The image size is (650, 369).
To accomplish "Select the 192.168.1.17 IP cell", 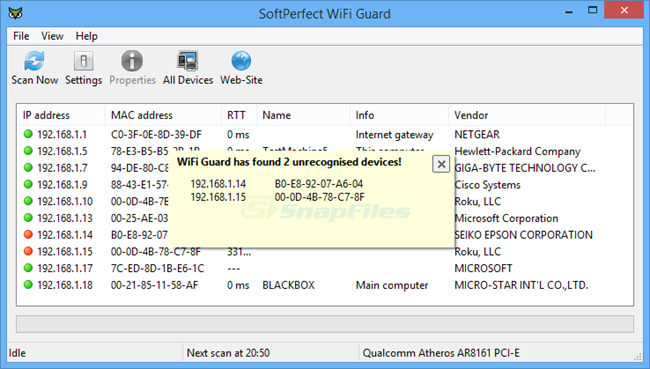I will coord(65,268).
